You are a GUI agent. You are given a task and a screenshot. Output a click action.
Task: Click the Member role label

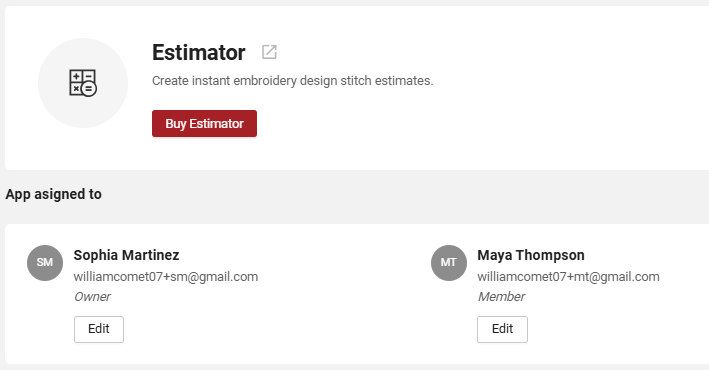point(501,297)
